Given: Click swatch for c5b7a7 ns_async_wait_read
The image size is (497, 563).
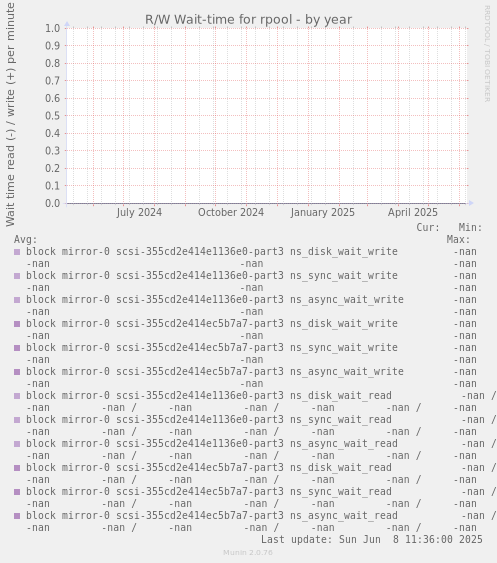Looking at the screenshot, I should (x=17, y=516).
